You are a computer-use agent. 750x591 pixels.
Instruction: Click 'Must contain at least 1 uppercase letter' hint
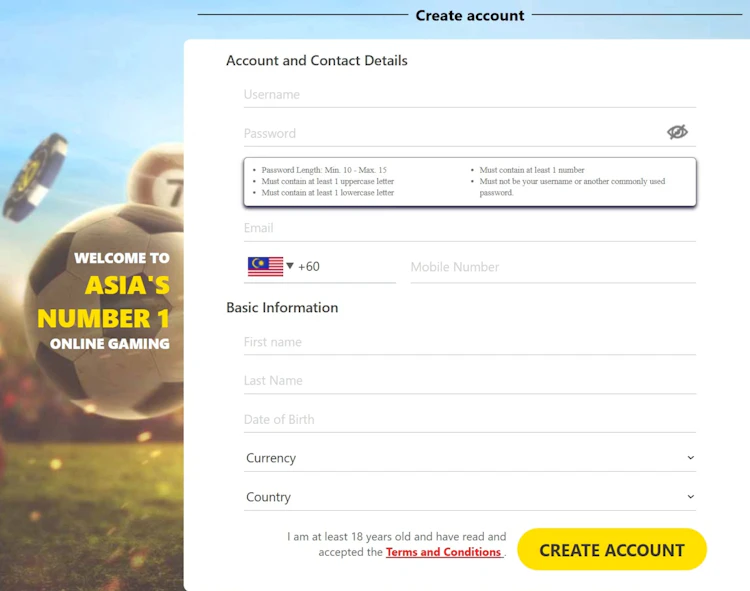[328, 181]
